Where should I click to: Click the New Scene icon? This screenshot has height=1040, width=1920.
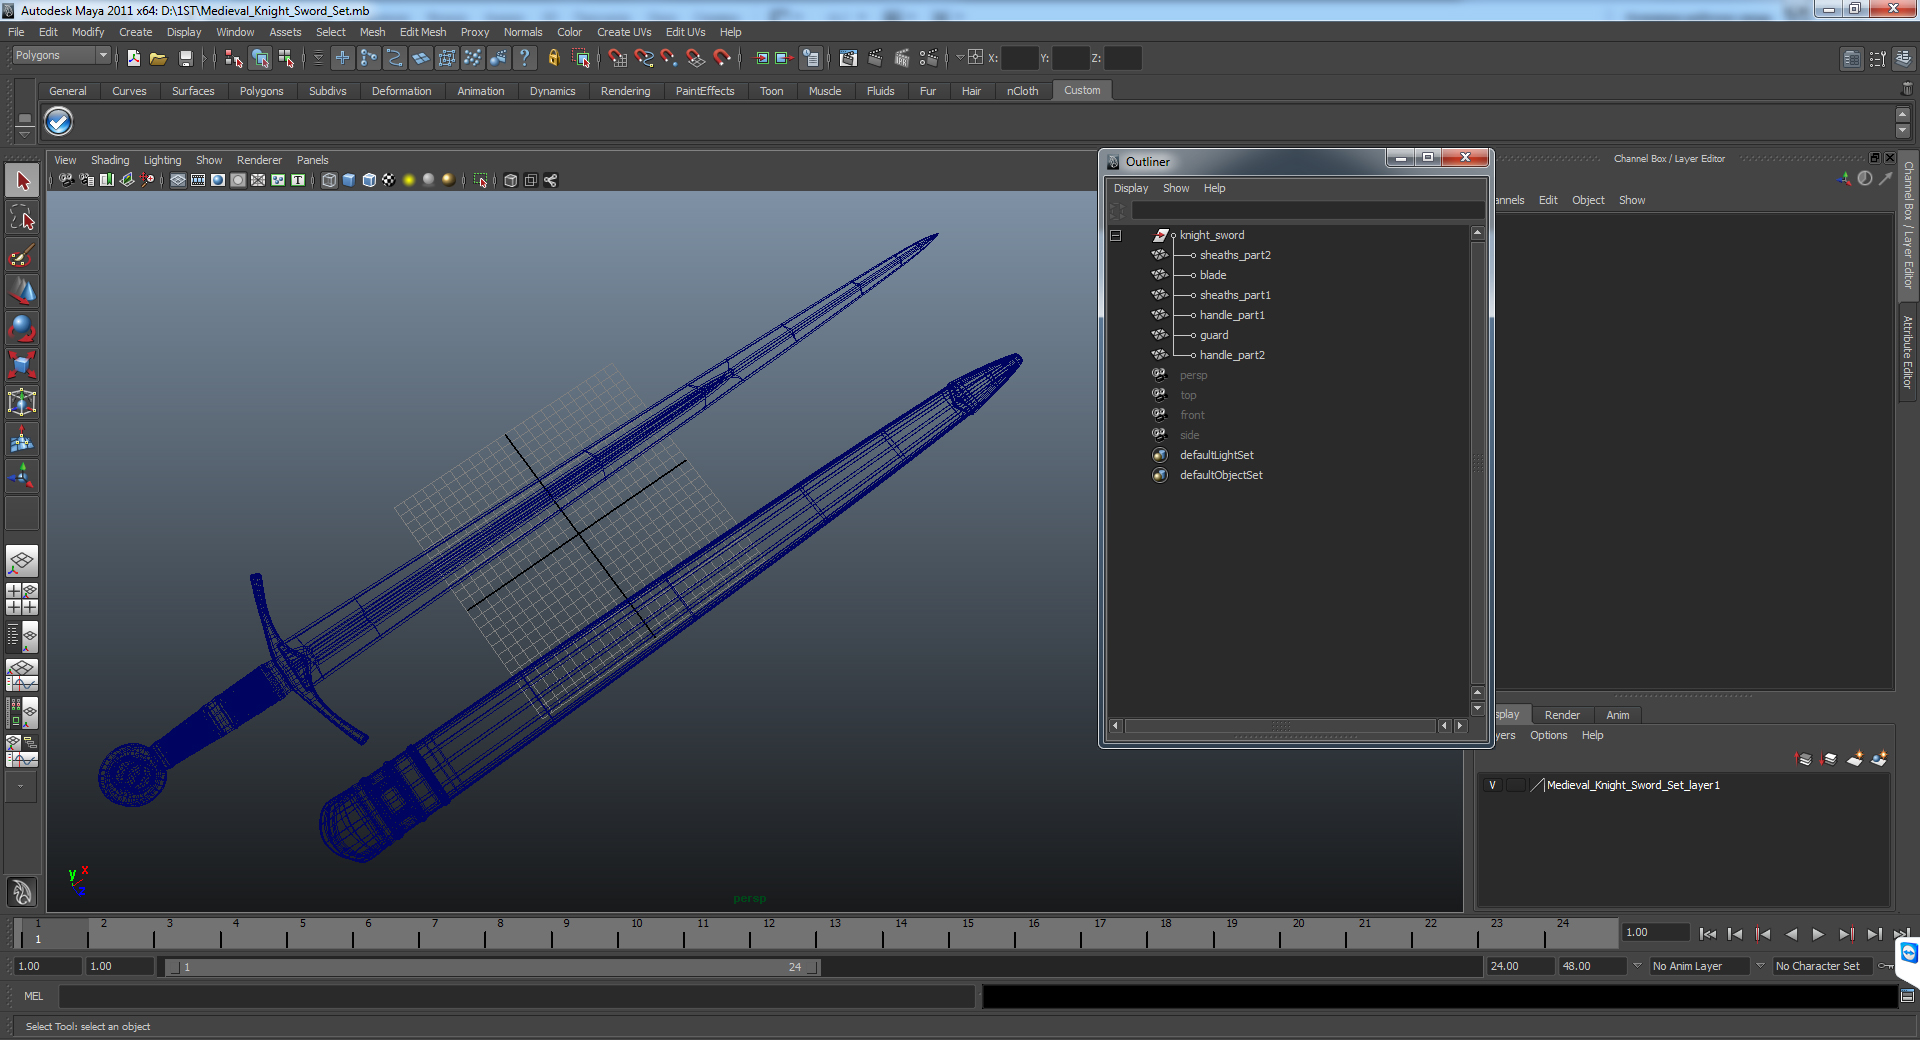pyautogui.click(x=133, y=58)
